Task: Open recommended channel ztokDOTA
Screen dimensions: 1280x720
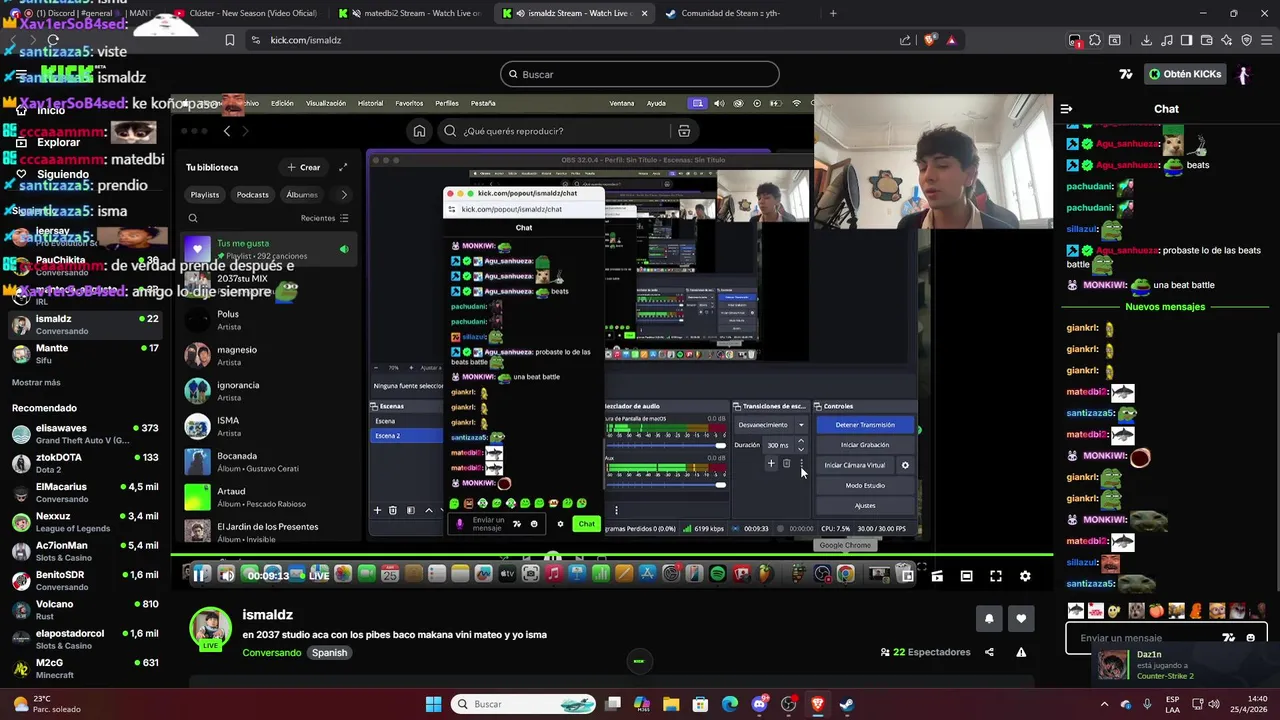Action: 85,463
